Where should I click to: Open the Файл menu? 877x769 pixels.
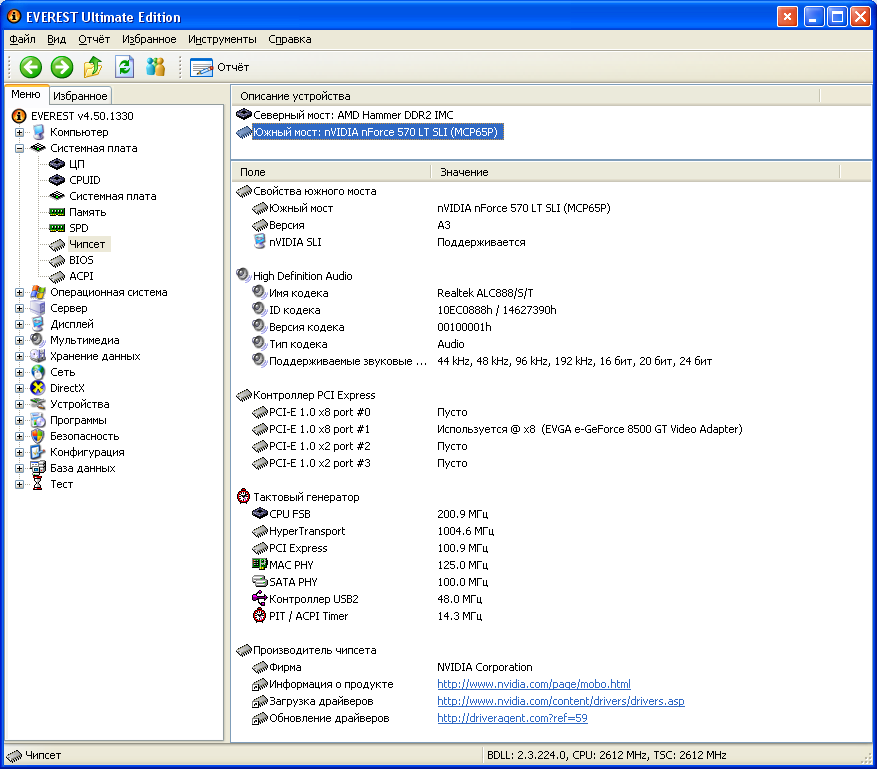point(22,39)
